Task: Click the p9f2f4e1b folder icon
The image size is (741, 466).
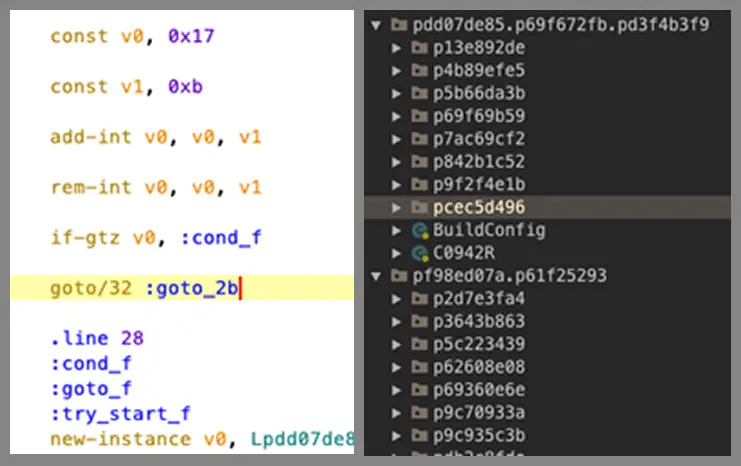Action: pos(419,184)
